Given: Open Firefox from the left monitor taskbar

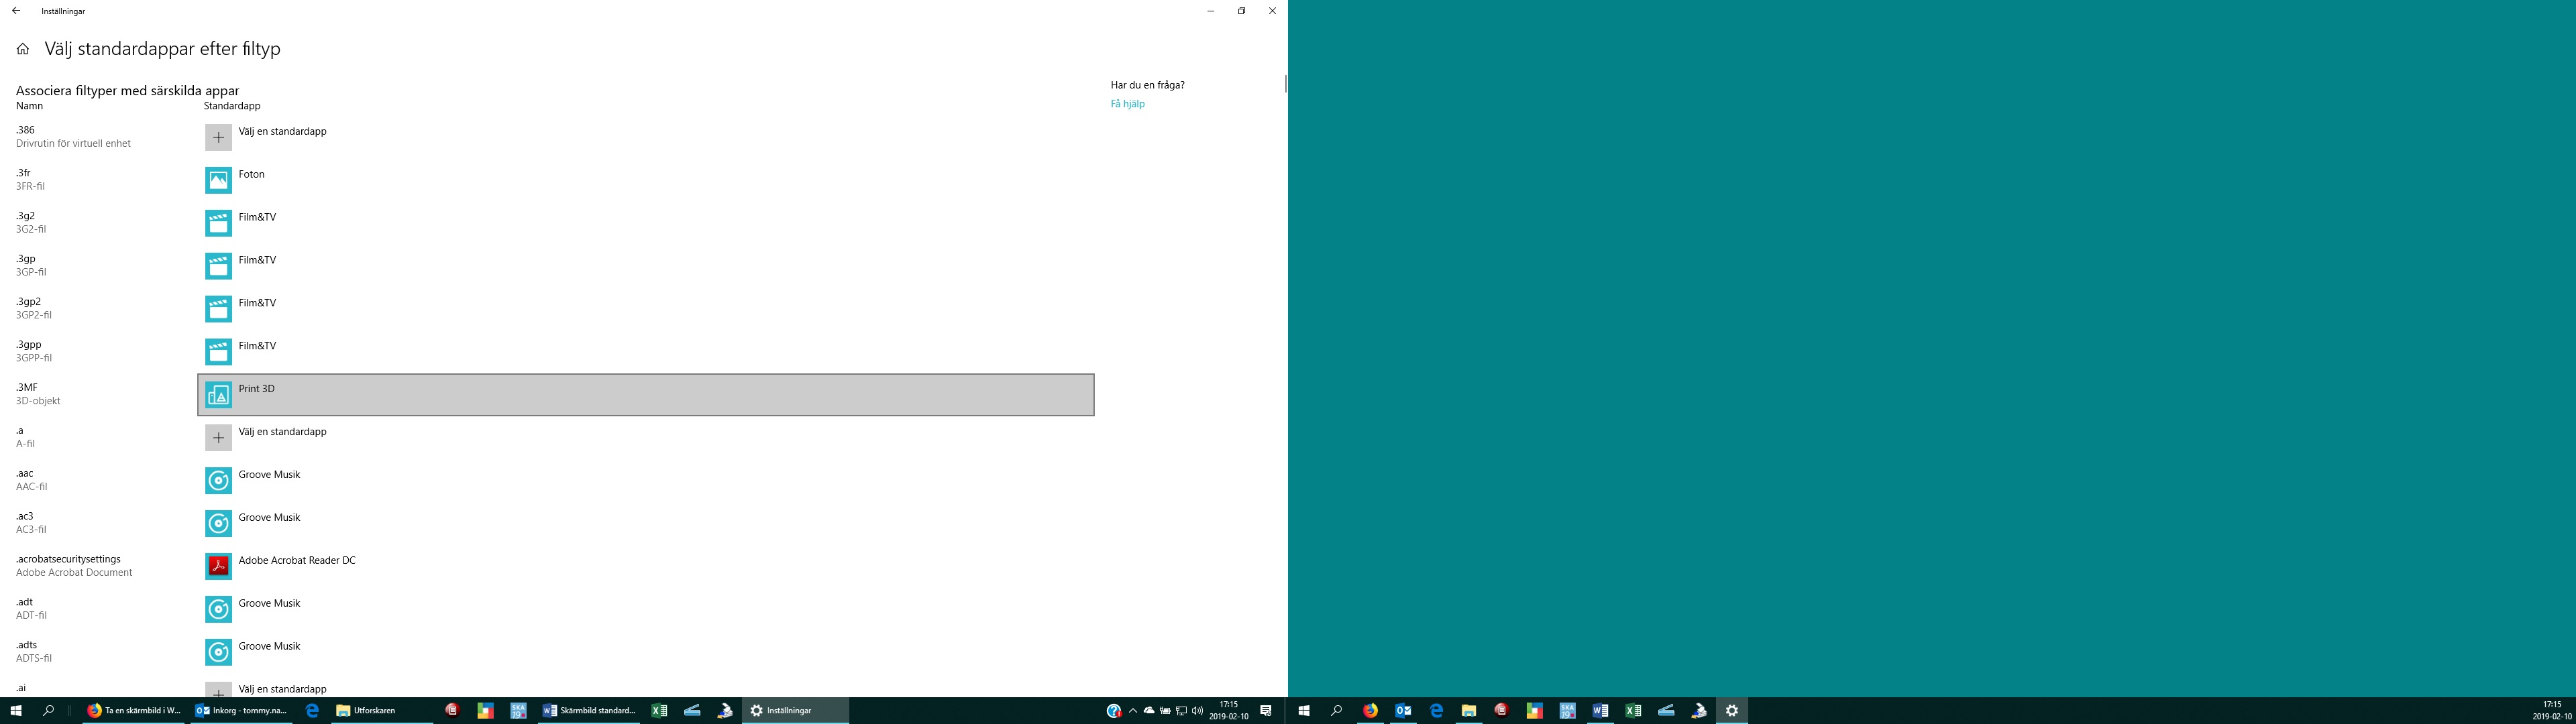Looking at the screenshot, I should (x=95, y=711).
